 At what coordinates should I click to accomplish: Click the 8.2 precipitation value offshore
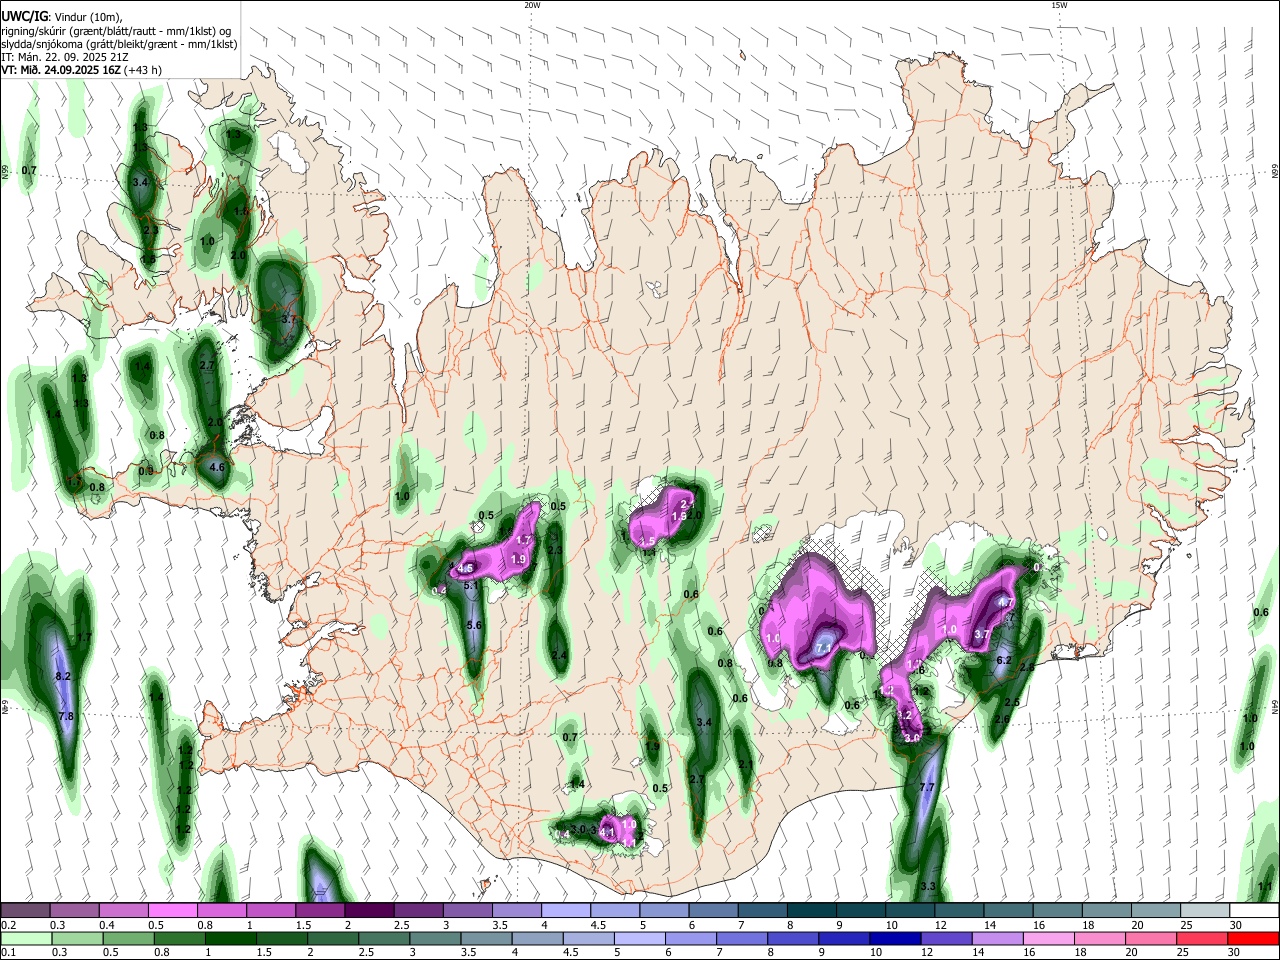[63, 677]
